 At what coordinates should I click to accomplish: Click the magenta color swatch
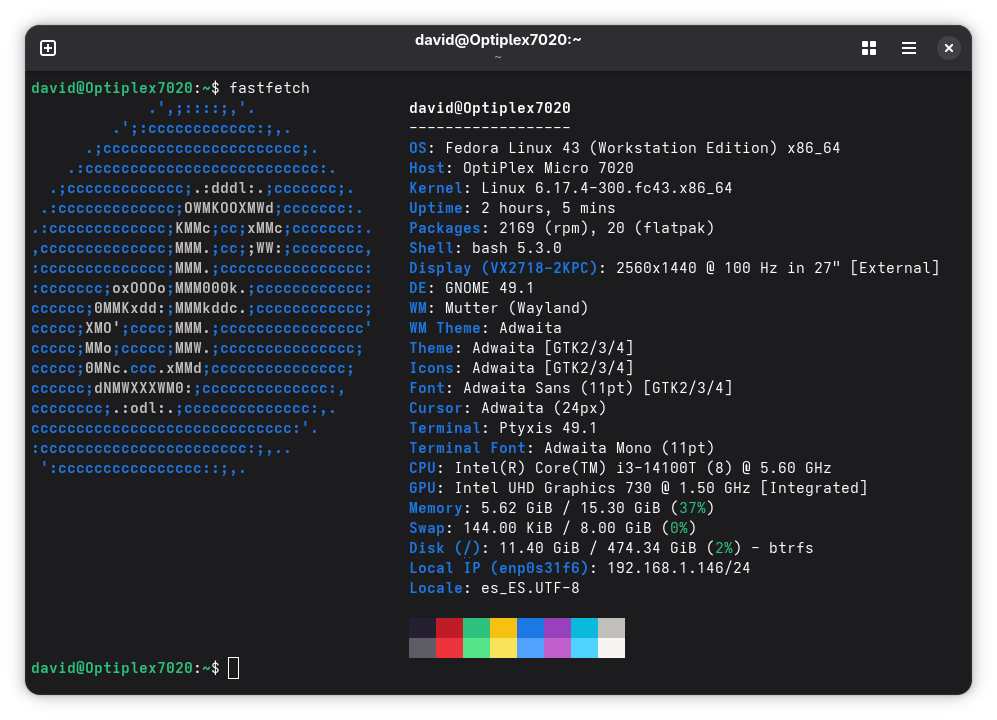556,637
